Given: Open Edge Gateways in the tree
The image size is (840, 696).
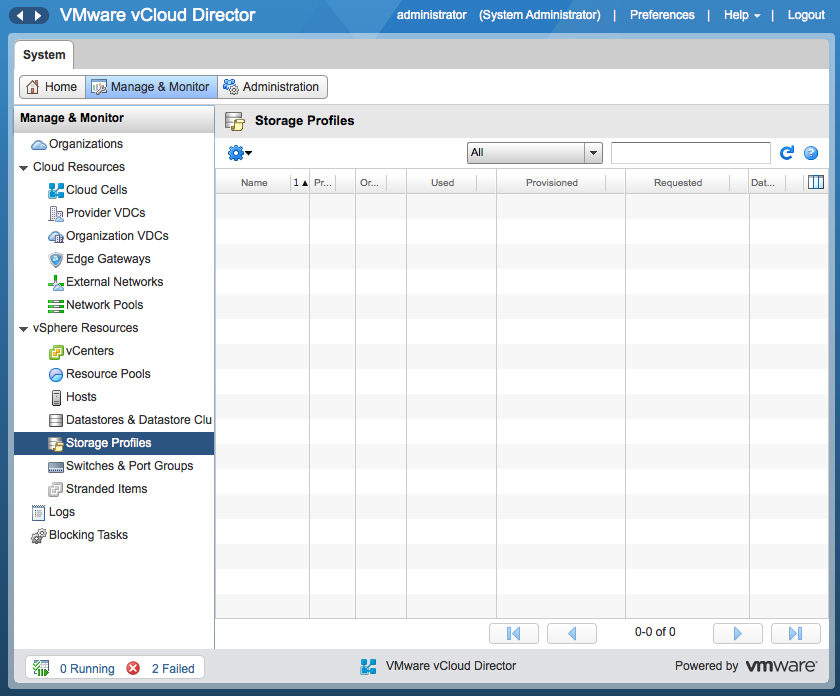Looking at the screenshot, I should [108, 259].
